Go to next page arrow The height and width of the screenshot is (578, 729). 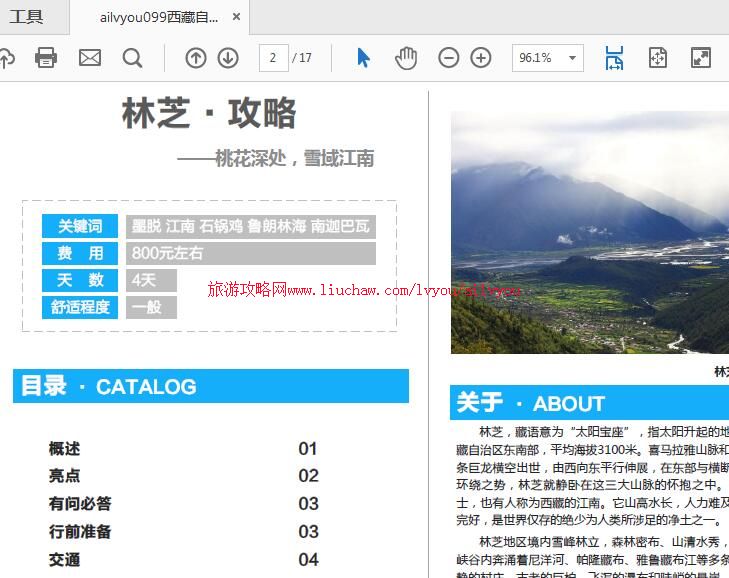228,58
